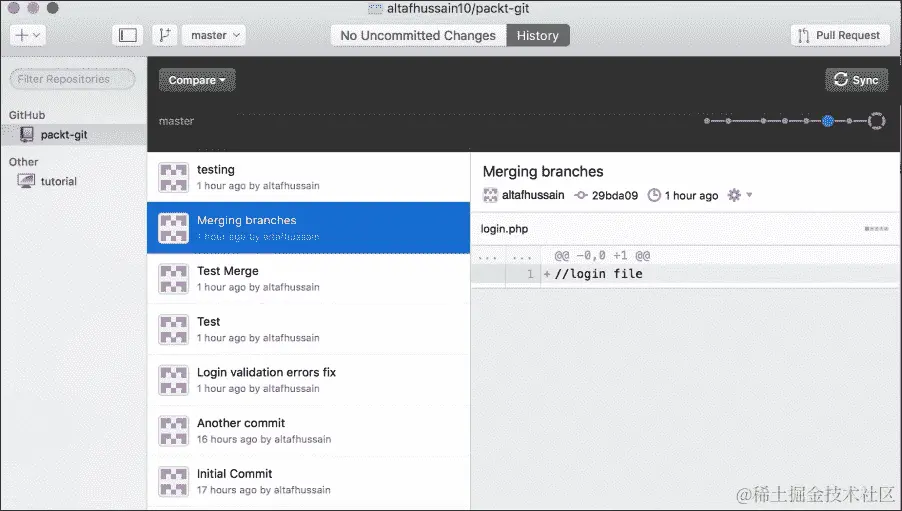Click the tutorial computer icon
This screenshot has height=511, width=902.
[26, 181]
